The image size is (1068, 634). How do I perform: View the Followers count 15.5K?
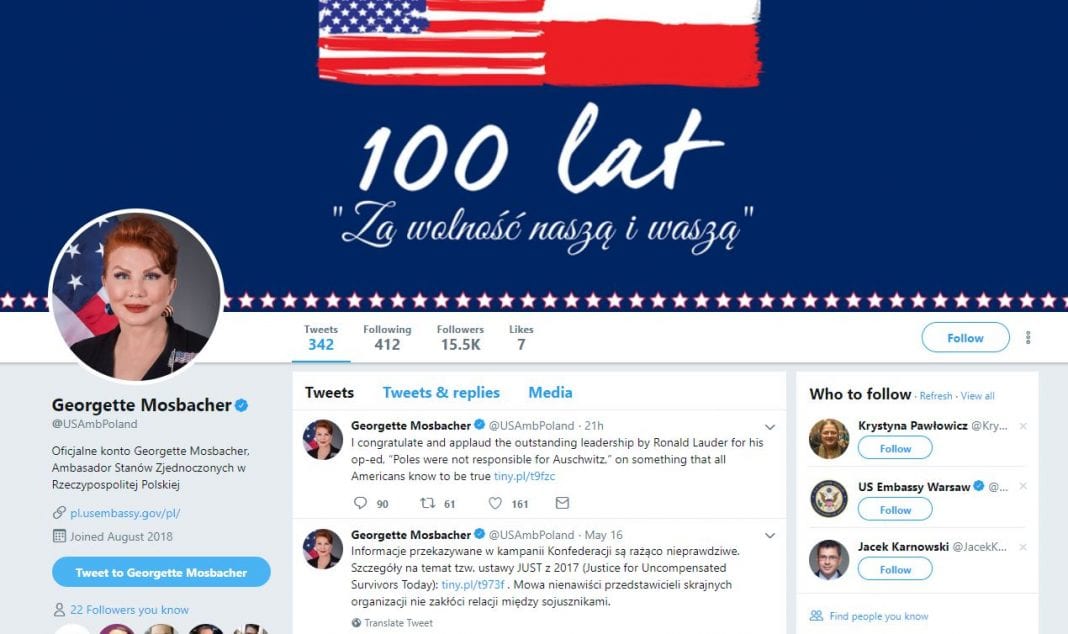[x=460, y=338]
